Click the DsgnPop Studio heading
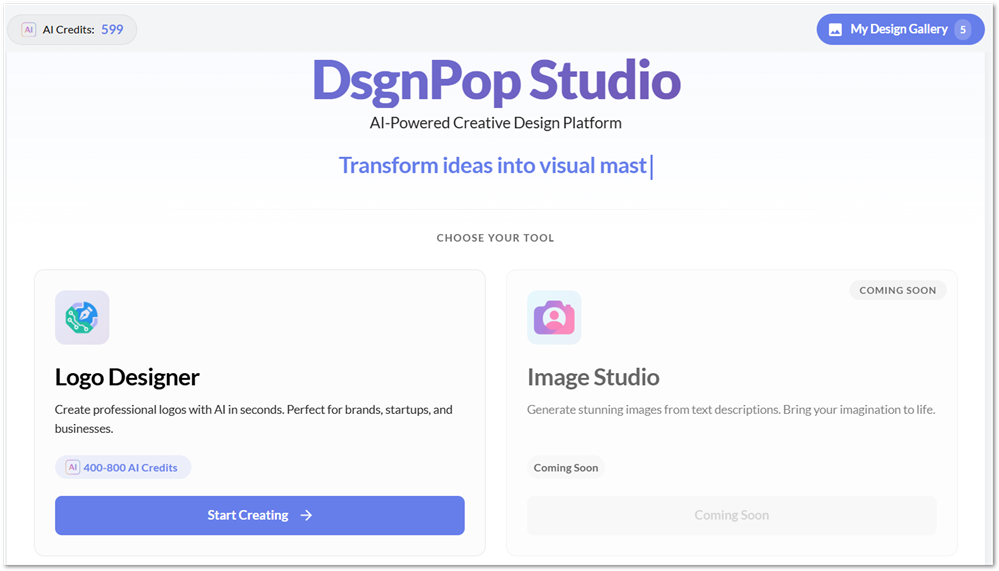This screenshot has height=571, width=999. coord(496,81)
